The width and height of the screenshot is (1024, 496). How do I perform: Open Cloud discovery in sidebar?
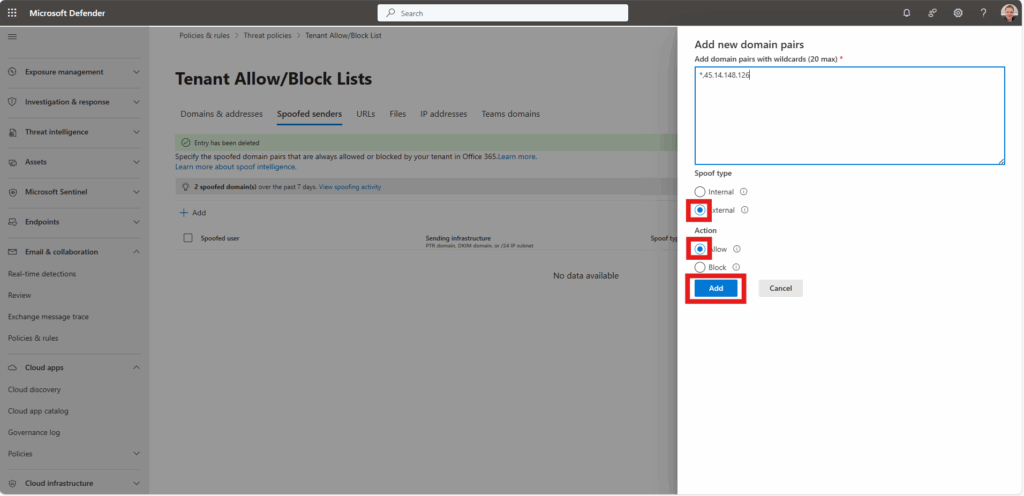34,390
